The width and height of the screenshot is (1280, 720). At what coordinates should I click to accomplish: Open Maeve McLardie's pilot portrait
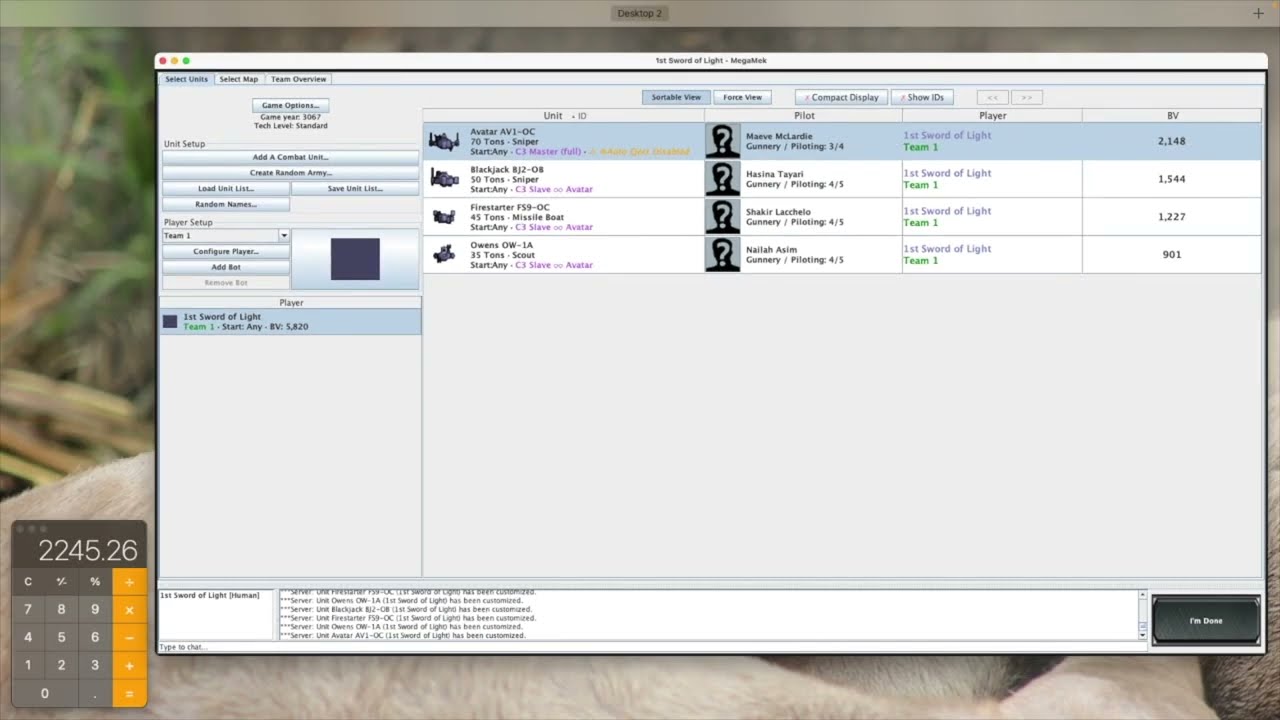coord(722,141)
